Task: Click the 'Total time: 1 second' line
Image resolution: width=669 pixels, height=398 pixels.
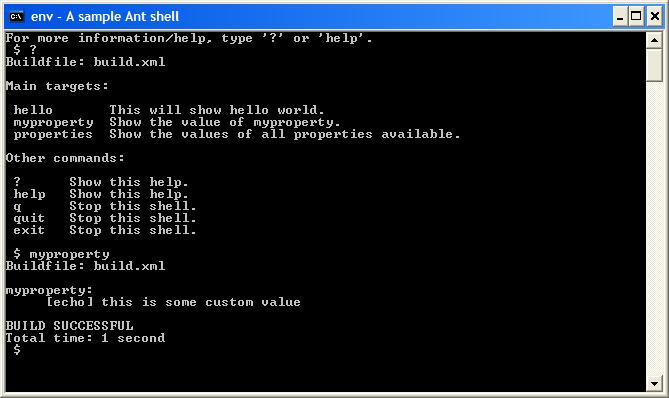Action: (x=85, y=338)
